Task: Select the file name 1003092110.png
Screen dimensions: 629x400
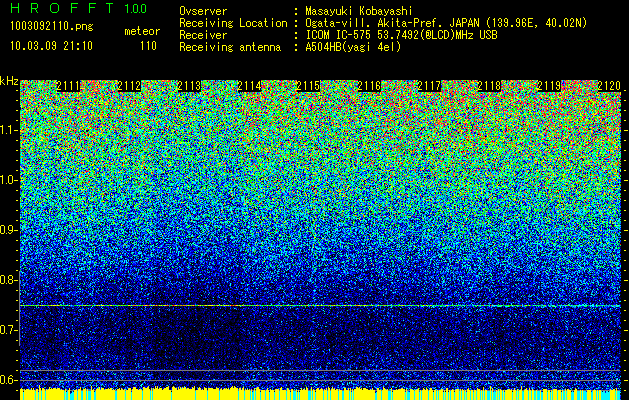Action: (x=52, y=26)
